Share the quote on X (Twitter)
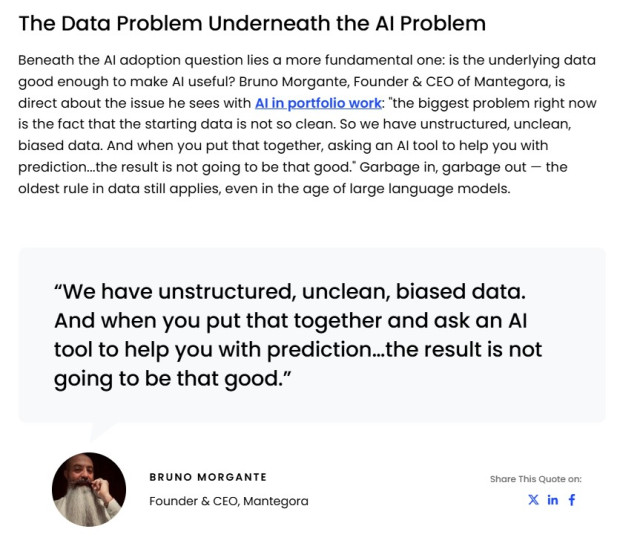The height and width of the screenshot is (552, 640). [533, 500]
